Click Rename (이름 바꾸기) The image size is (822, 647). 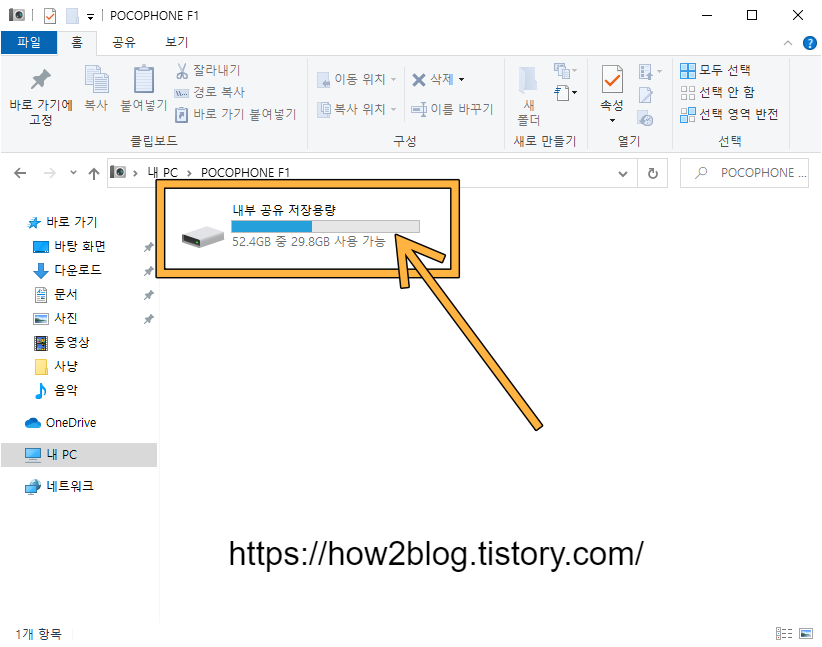[452, 109]
